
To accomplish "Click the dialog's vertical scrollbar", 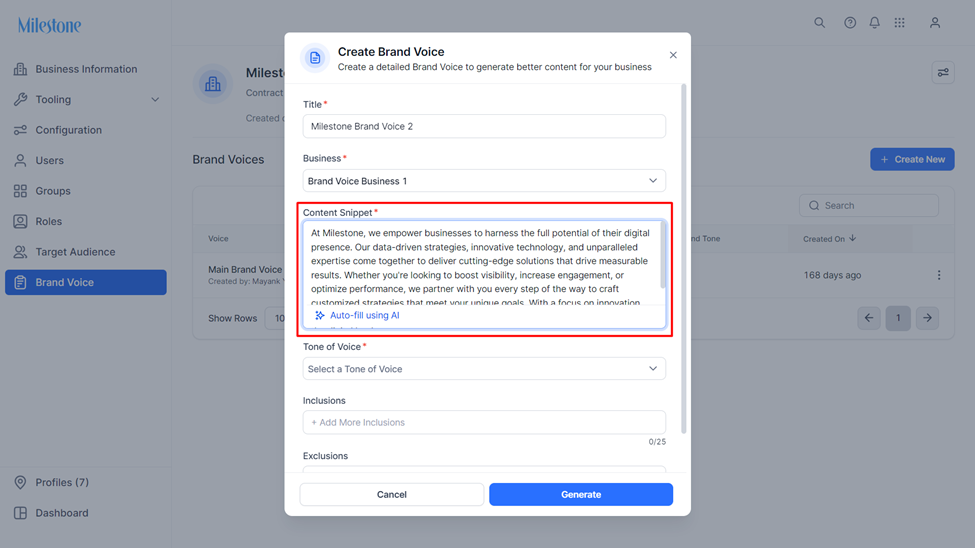I will pyautogui.click(x=683, y=259).
